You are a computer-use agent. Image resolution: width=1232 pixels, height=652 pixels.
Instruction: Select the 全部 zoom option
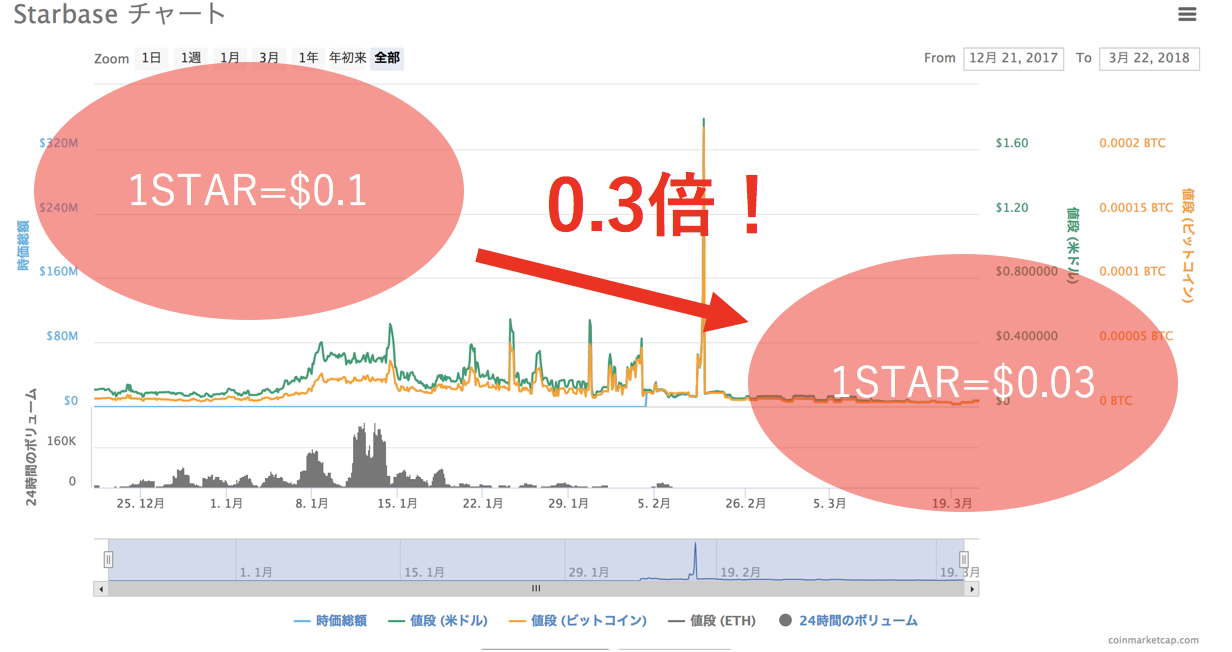pyautogui.click(x=387, y=58)
